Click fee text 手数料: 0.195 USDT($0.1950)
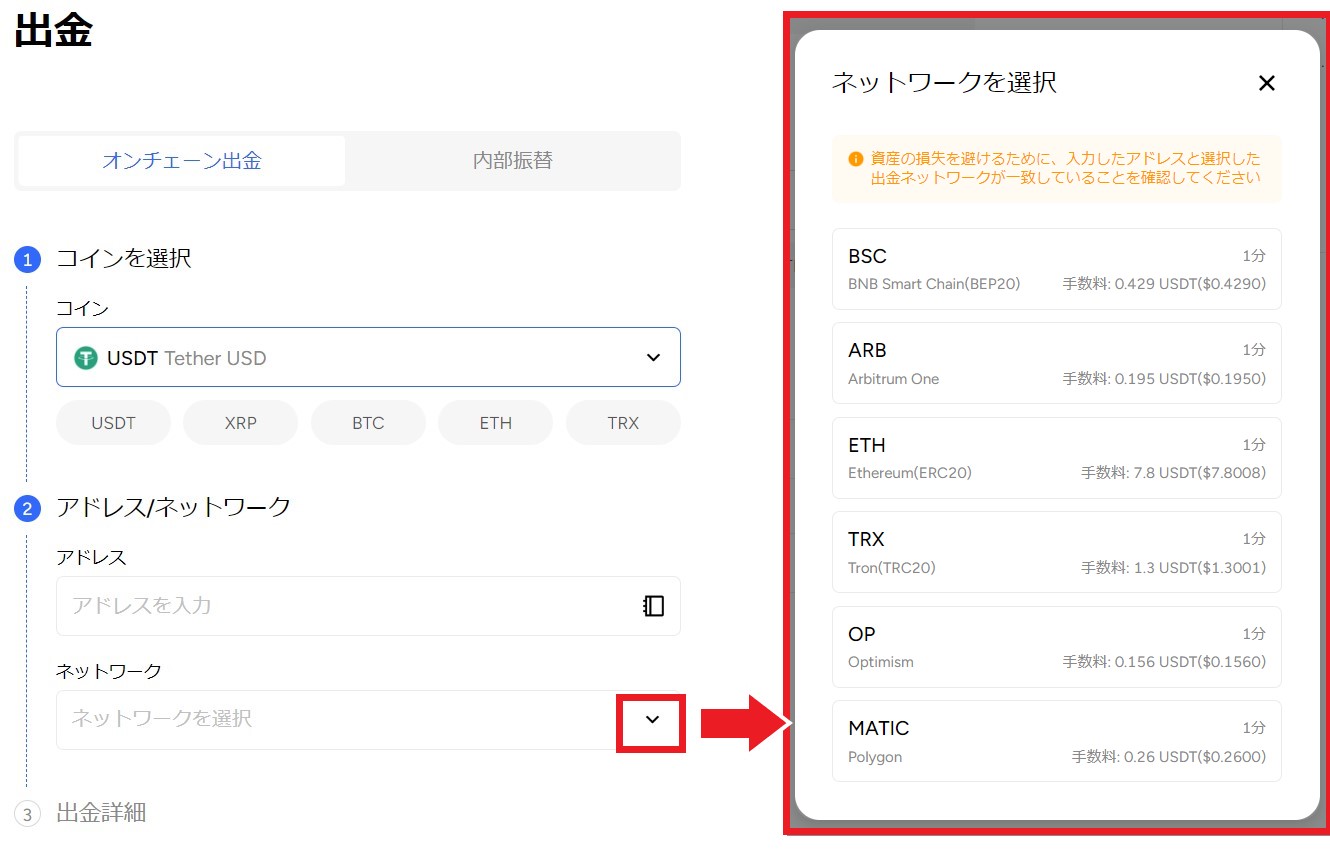This screenshot has height=854, width=1330. pyautogui.click(x=1164, y=379)
